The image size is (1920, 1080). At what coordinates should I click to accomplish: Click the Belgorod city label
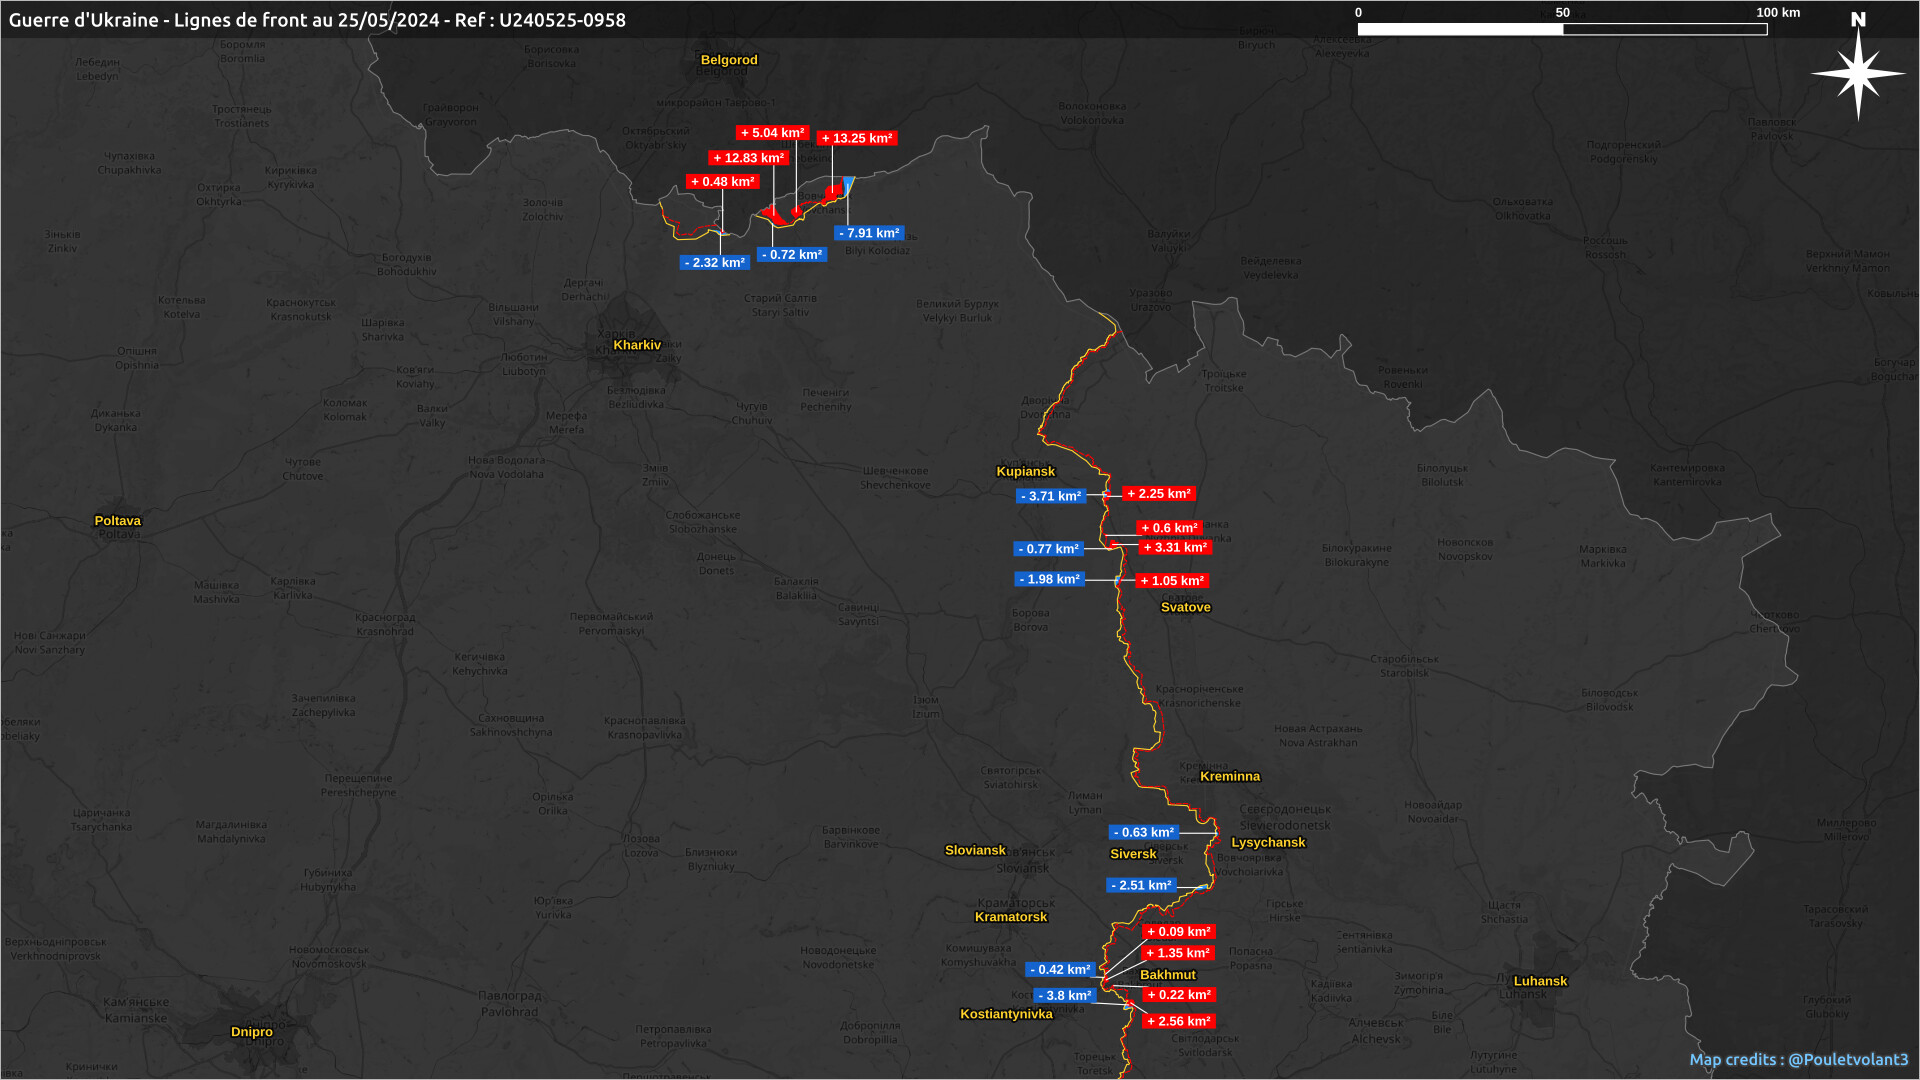[729, 60]
